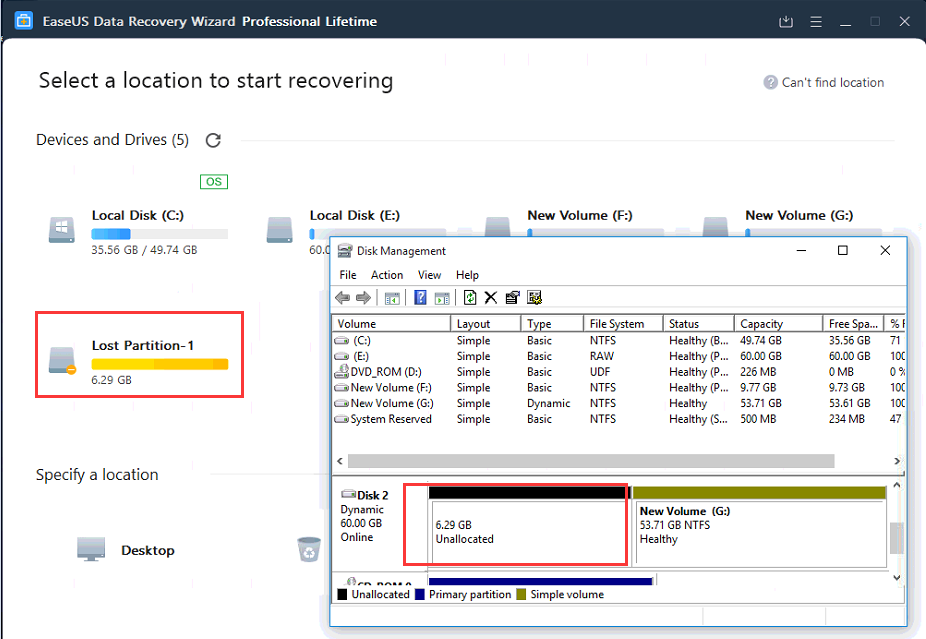Screen dimensions: 926x639
Task: Click the EaseUS app logo icon
Action: (x=24, y=21)
